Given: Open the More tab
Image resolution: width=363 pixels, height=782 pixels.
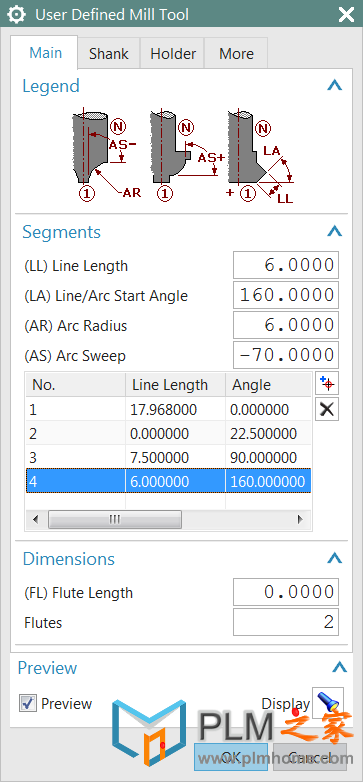Looking at the screenshot, I should tap(236, 53).
